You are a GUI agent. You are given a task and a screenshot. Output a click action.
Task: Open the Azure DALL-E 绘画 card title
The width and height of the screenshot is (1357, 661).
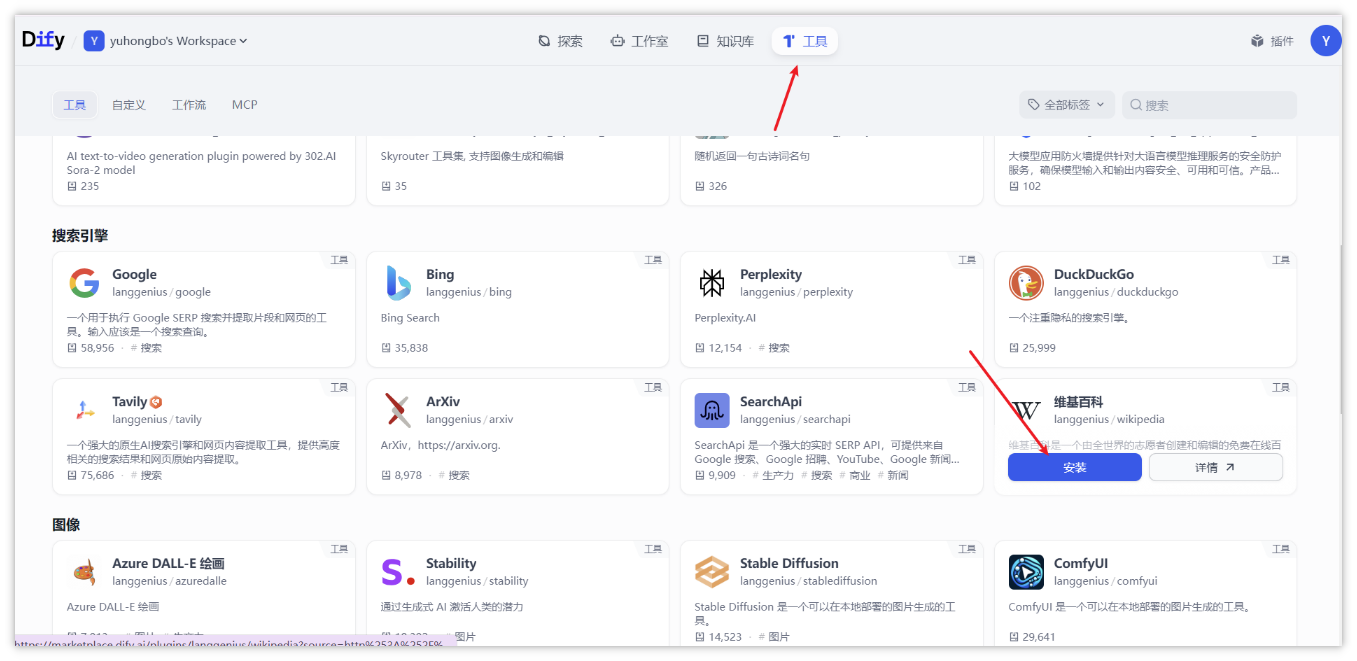click(x=168, y=563)
